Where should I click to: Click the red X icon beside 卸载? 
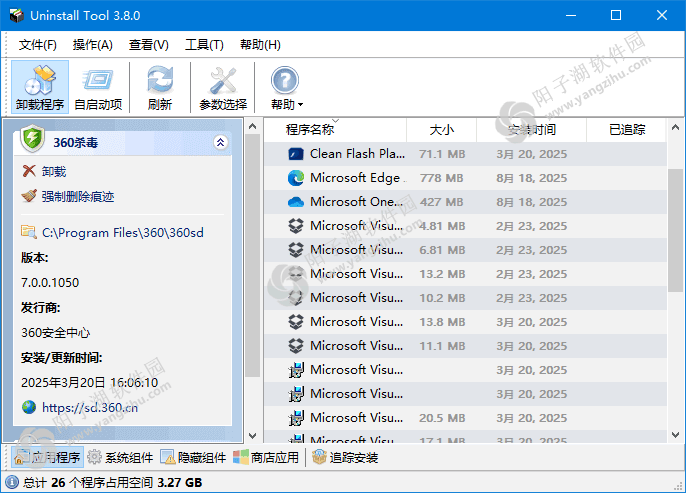pos(29,171)
